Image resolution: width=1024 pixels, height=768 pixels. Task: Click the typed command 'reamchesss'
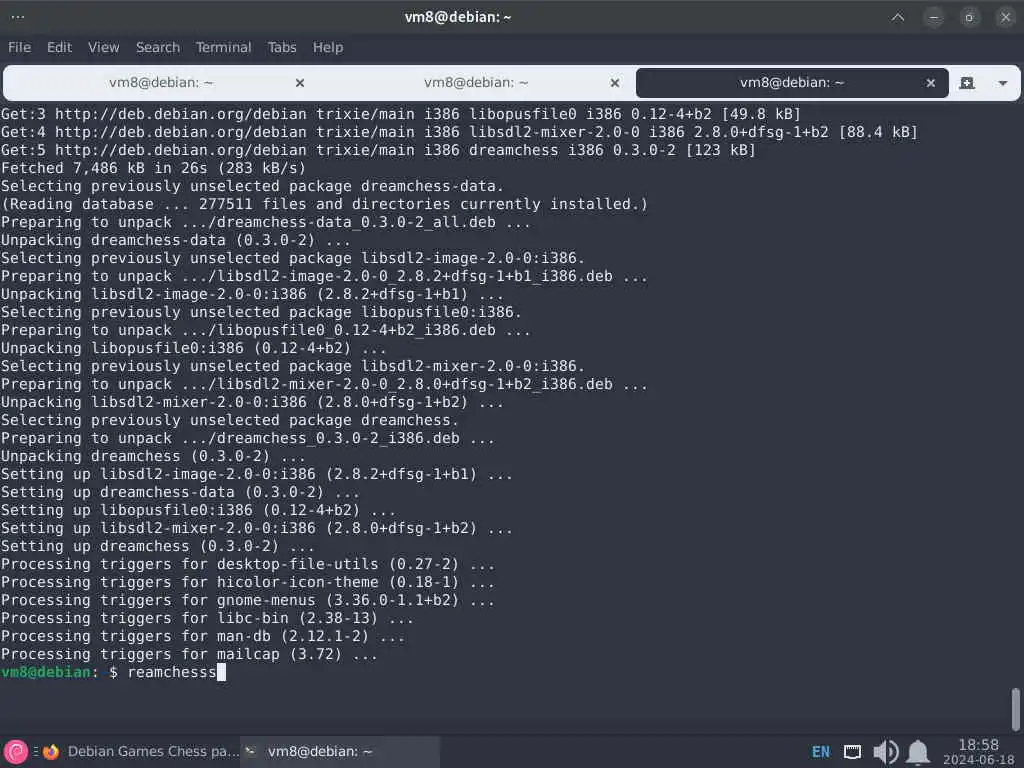172,672
